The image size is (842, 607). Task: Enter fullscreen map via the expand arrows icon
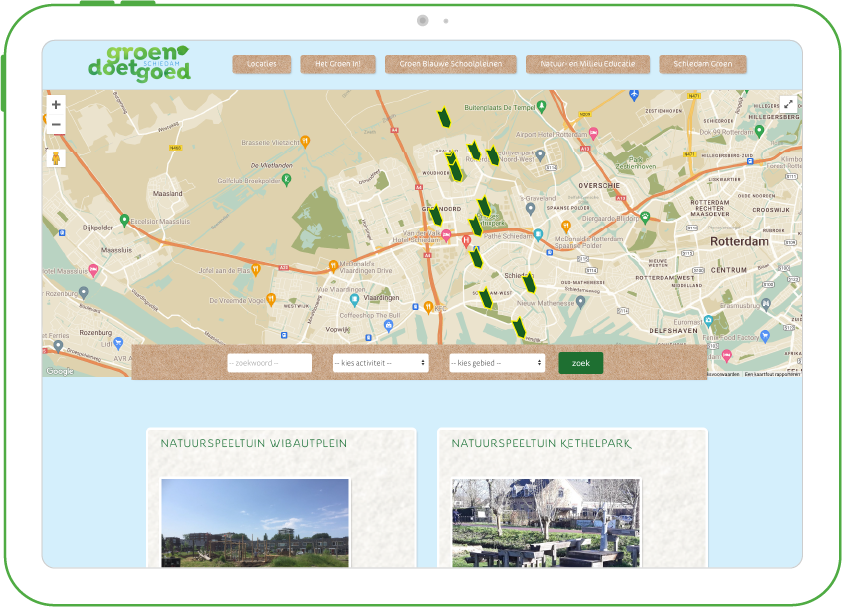[787, 103]
